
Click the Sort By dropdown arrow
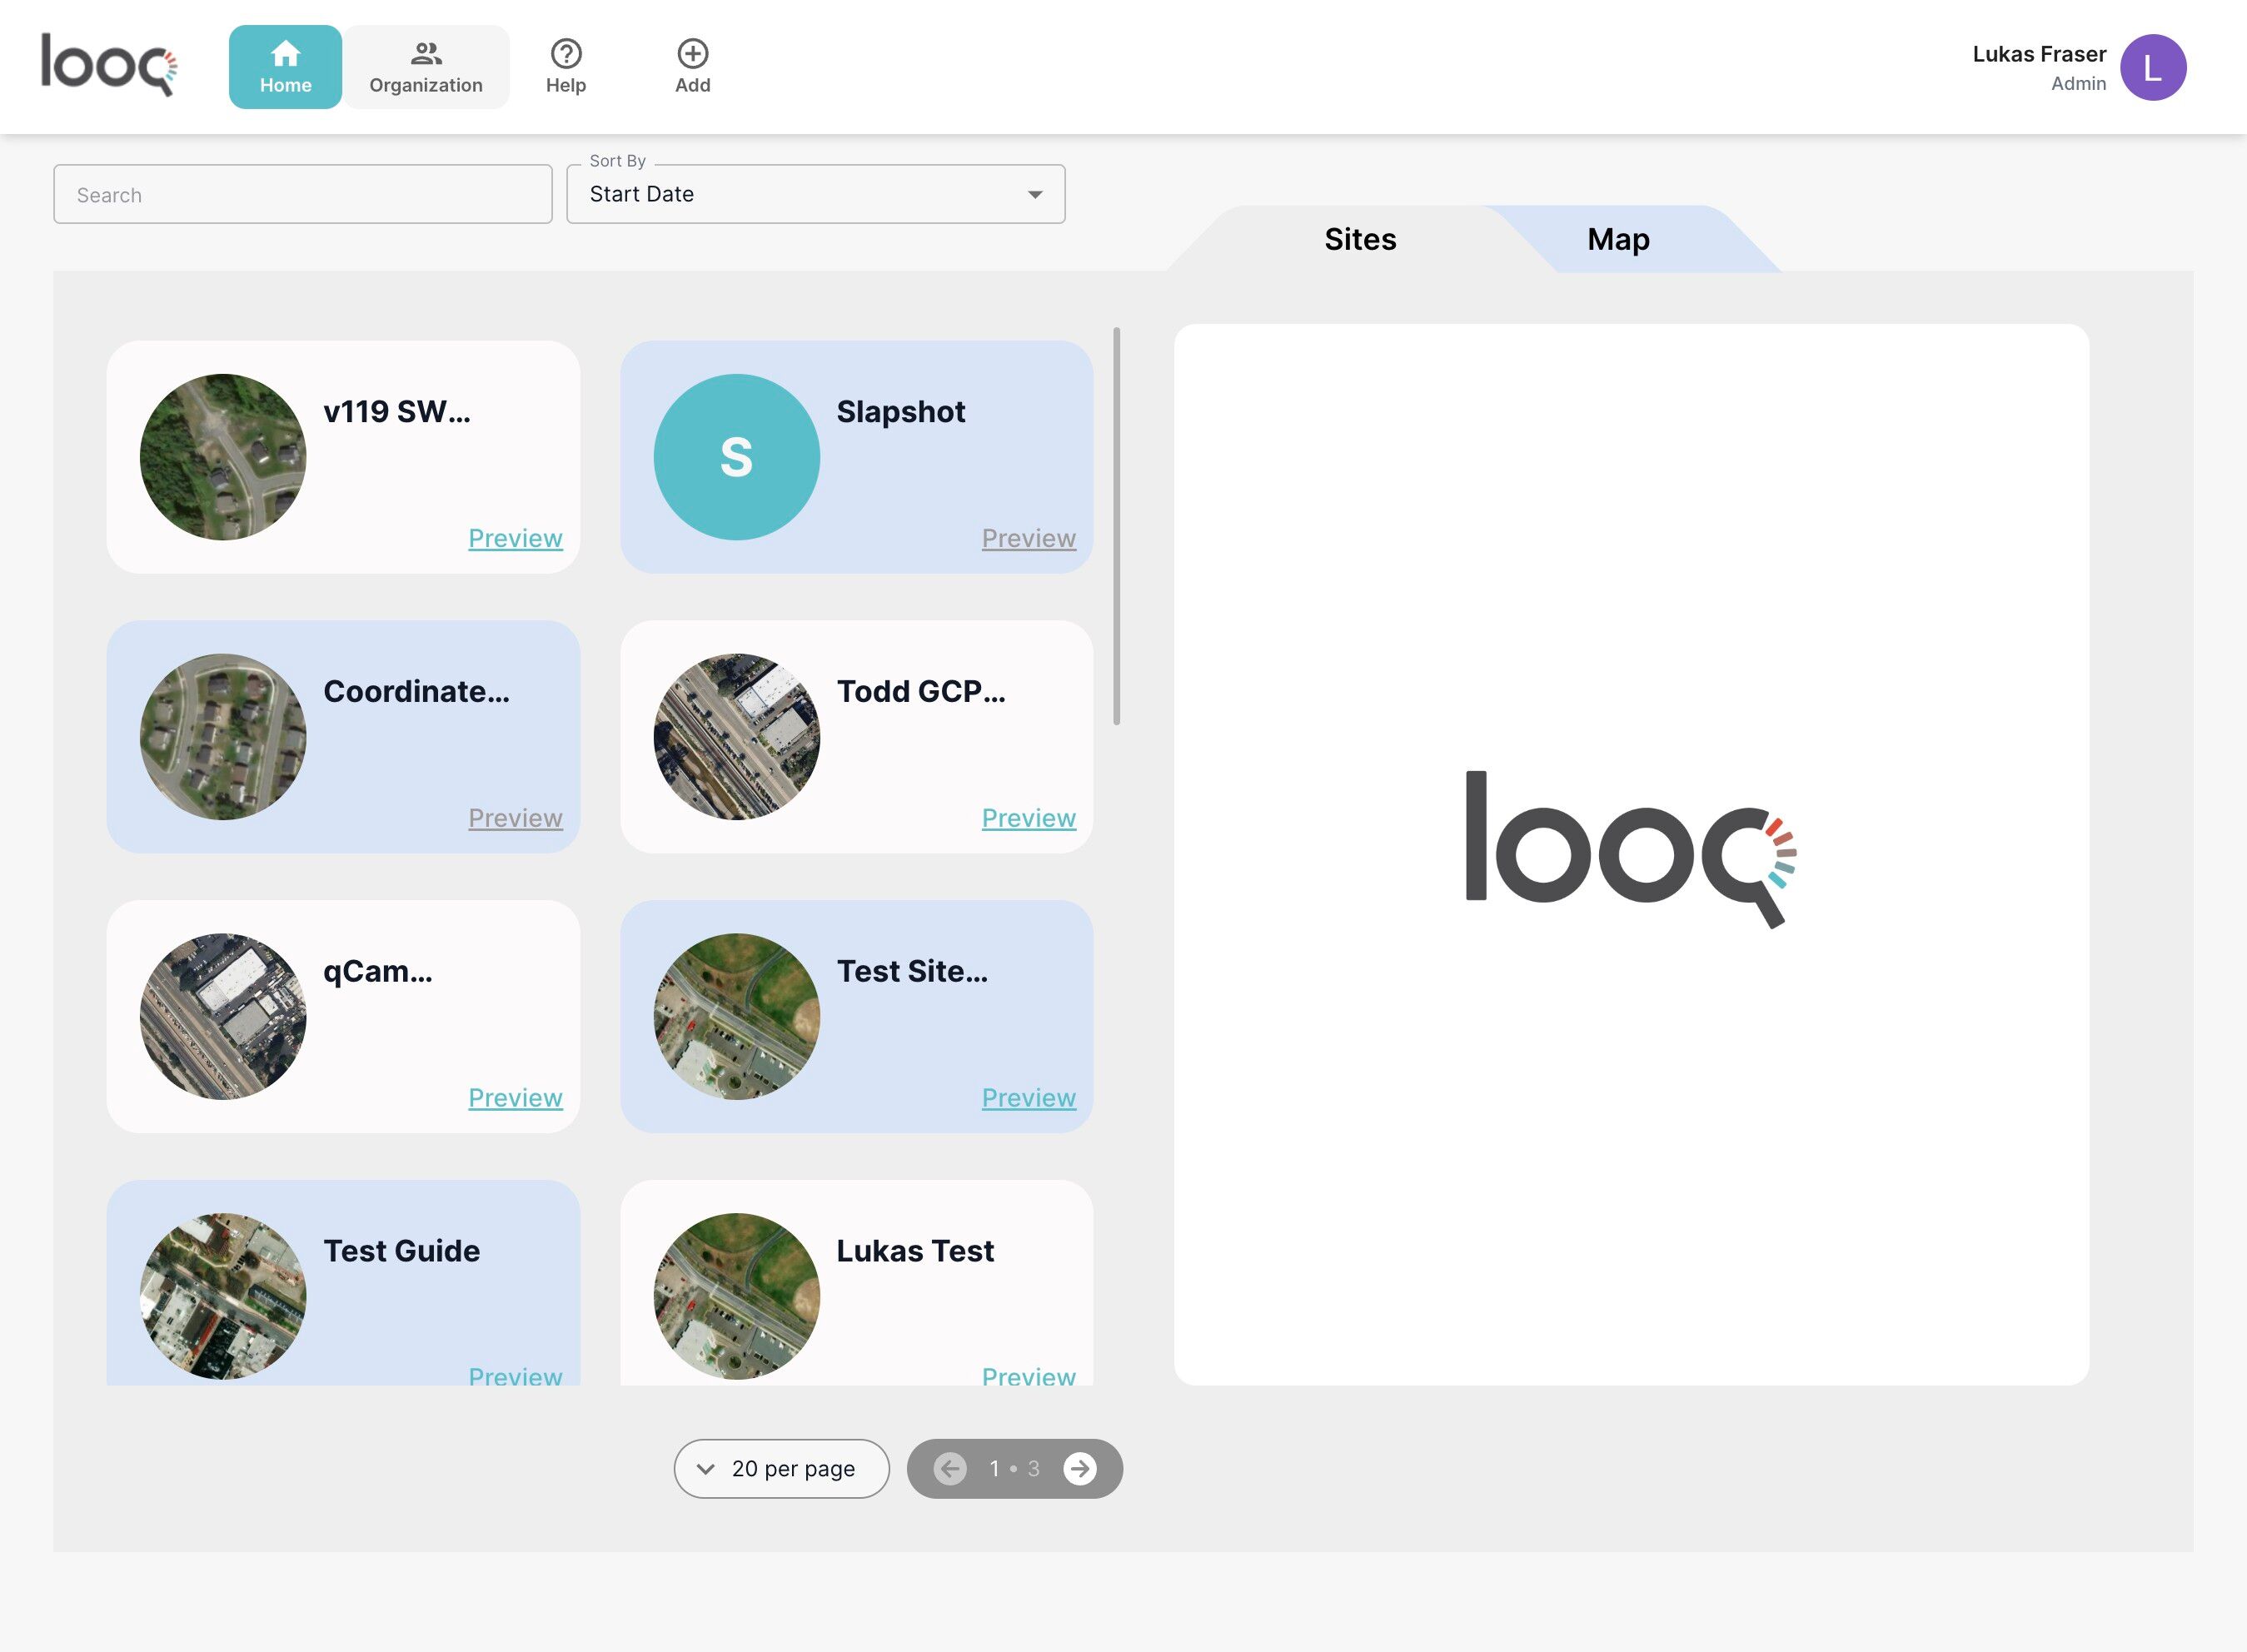click(1035, 194)
